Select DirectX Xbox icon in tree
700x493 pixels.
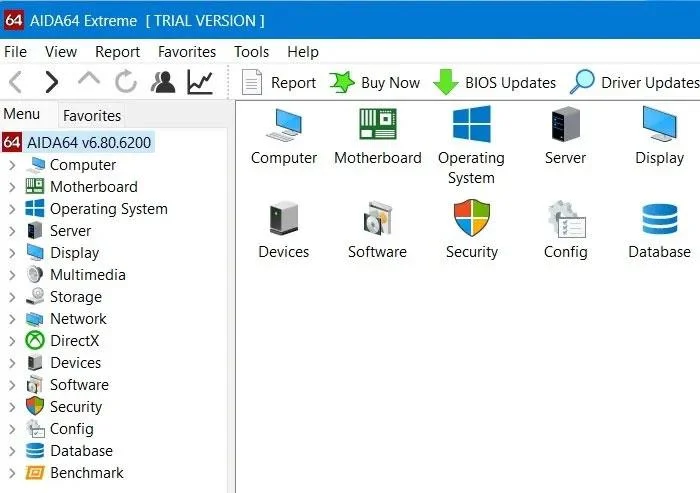pos(35,341)
